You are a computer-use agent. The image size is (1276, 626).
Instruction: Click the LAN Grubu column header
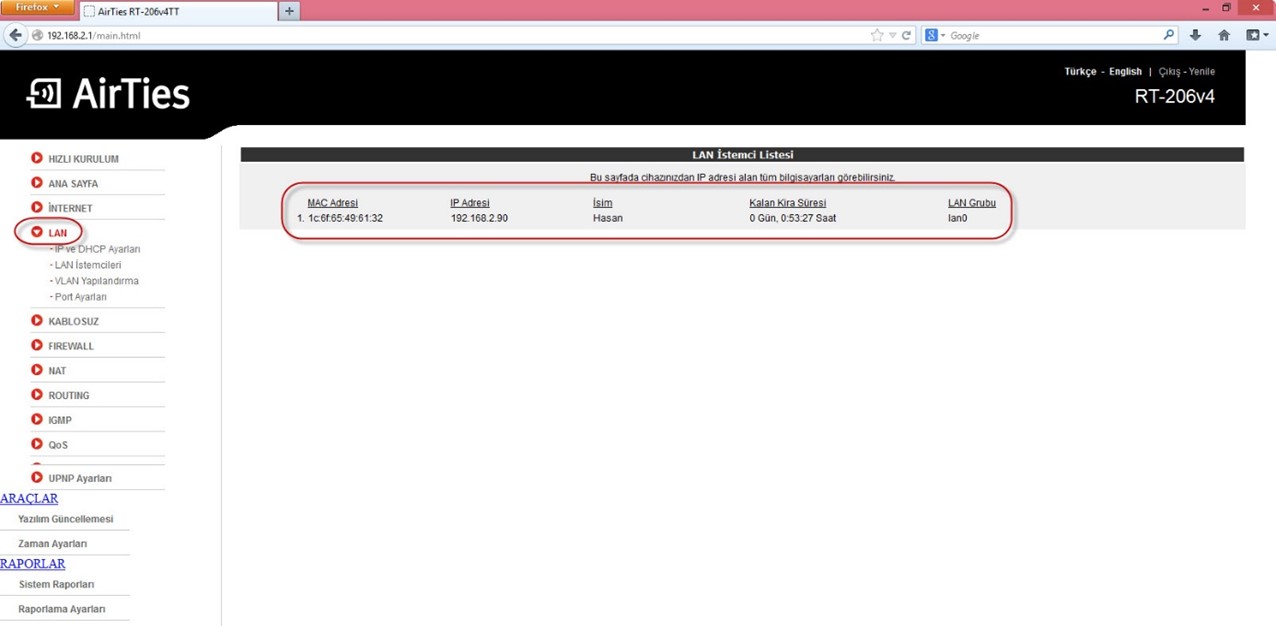[x=972, y=203]
